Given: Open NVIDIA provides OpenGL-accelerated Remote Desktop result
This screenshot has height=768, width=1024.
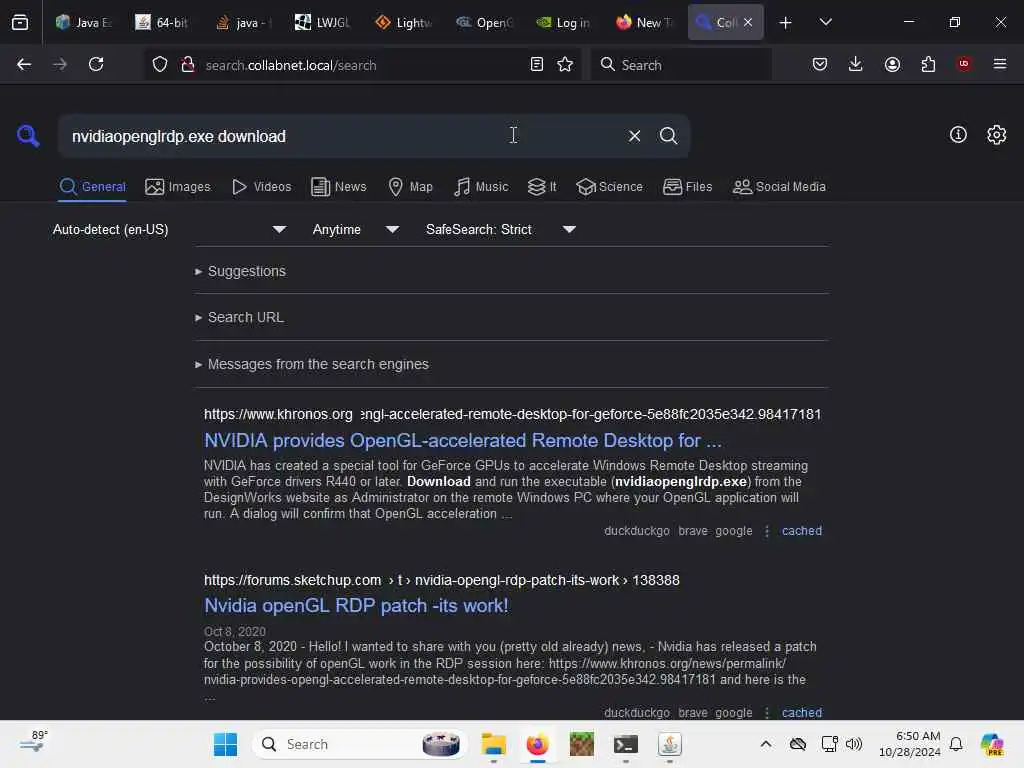Looking at the screenshot, I should 463,441.
